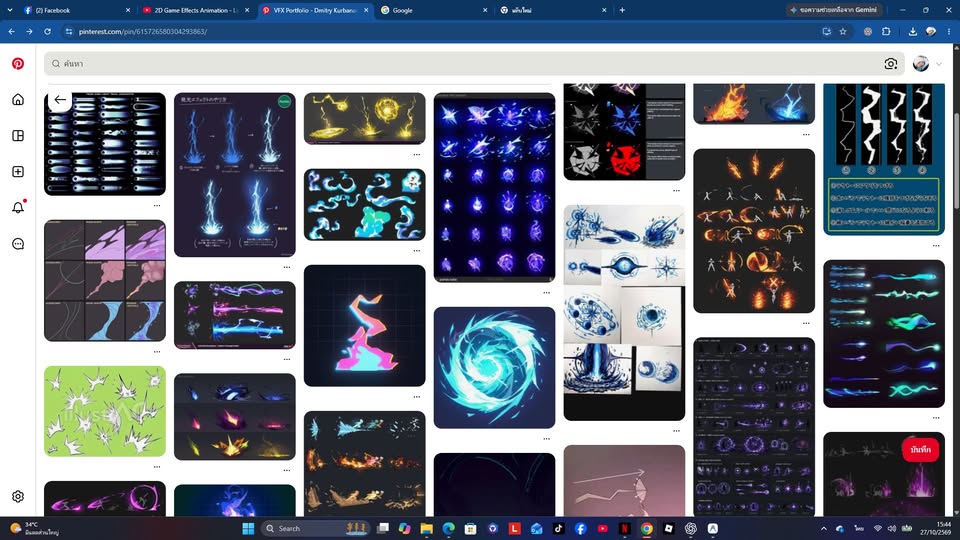Click the create pin plus icon
The height and width of the screenshot is (540, 960).
point(18,171)
